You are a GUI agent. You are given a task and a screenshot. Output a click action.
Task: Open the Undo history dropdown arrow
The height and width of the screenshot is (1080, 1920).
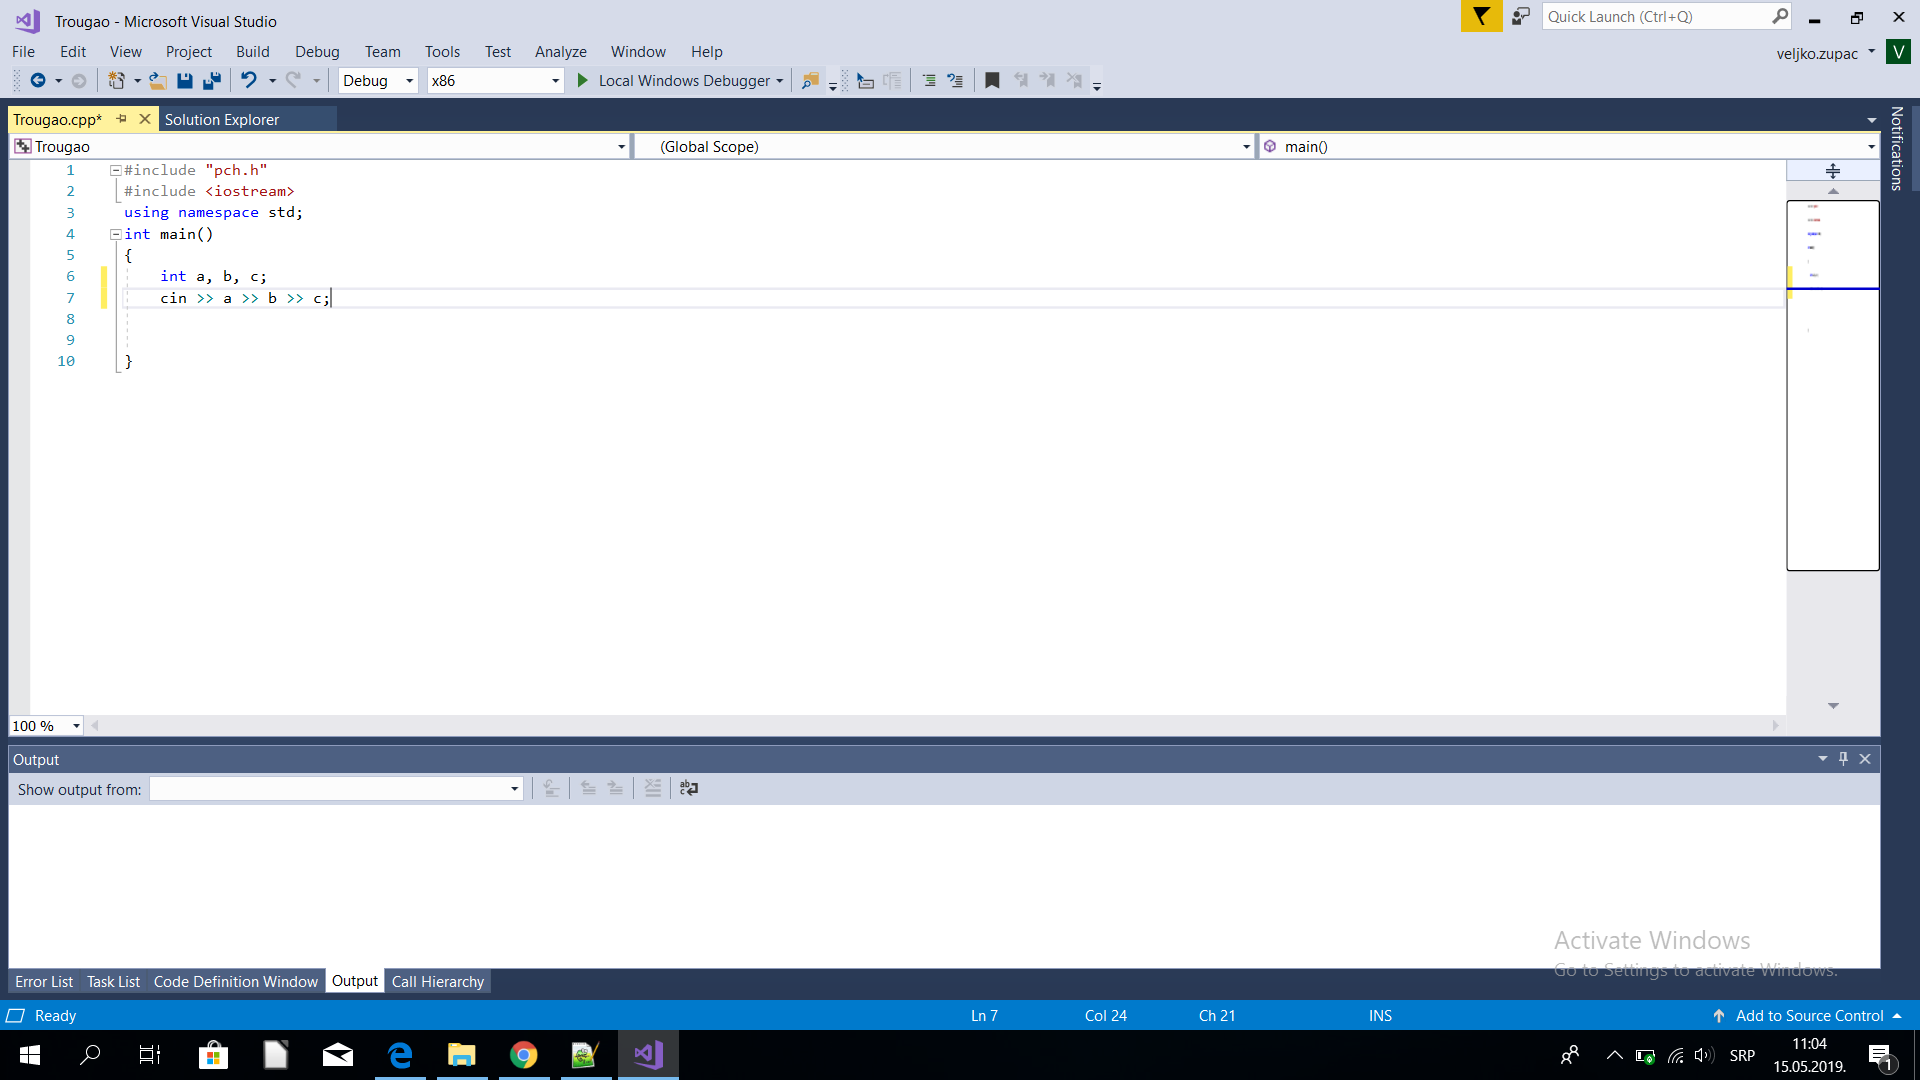tap(272, 81)
